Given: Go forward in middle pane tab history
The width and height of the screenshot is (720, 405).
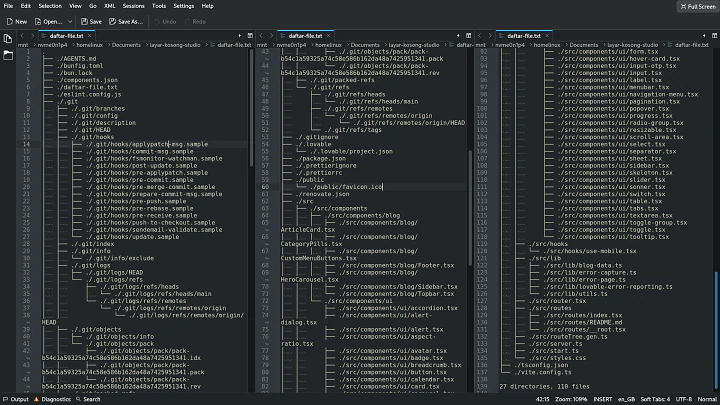Looking at the screenshot, I should [271, 35].
